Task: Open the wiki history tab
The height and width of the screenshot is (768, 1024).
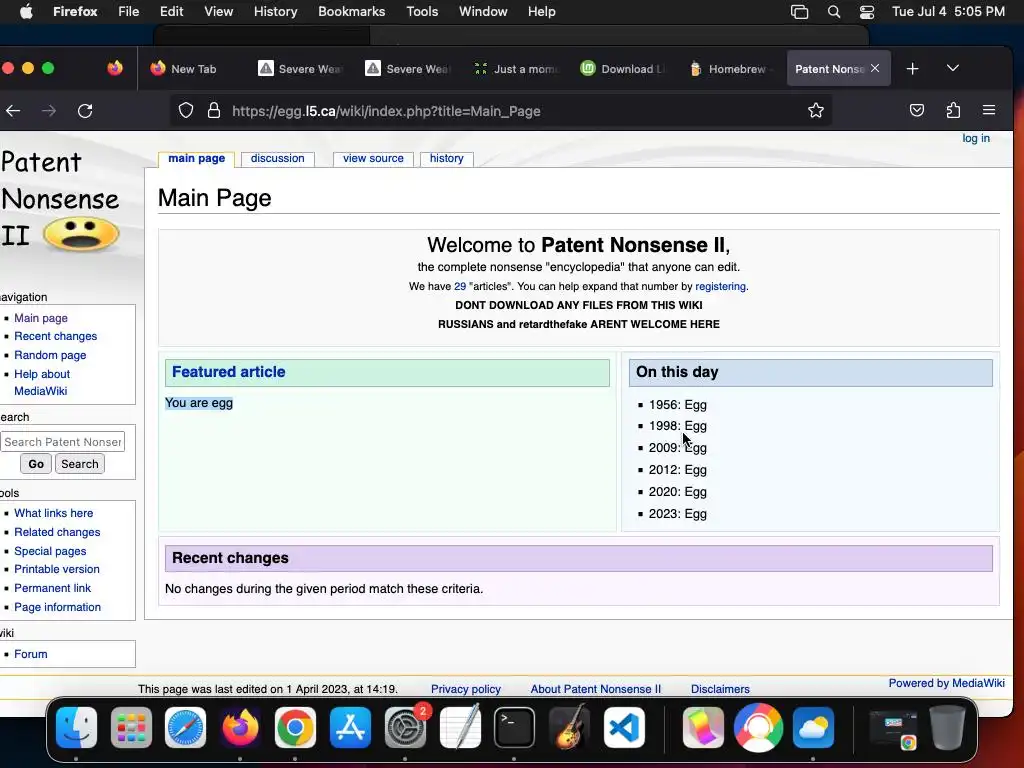Action: [447, 158]
